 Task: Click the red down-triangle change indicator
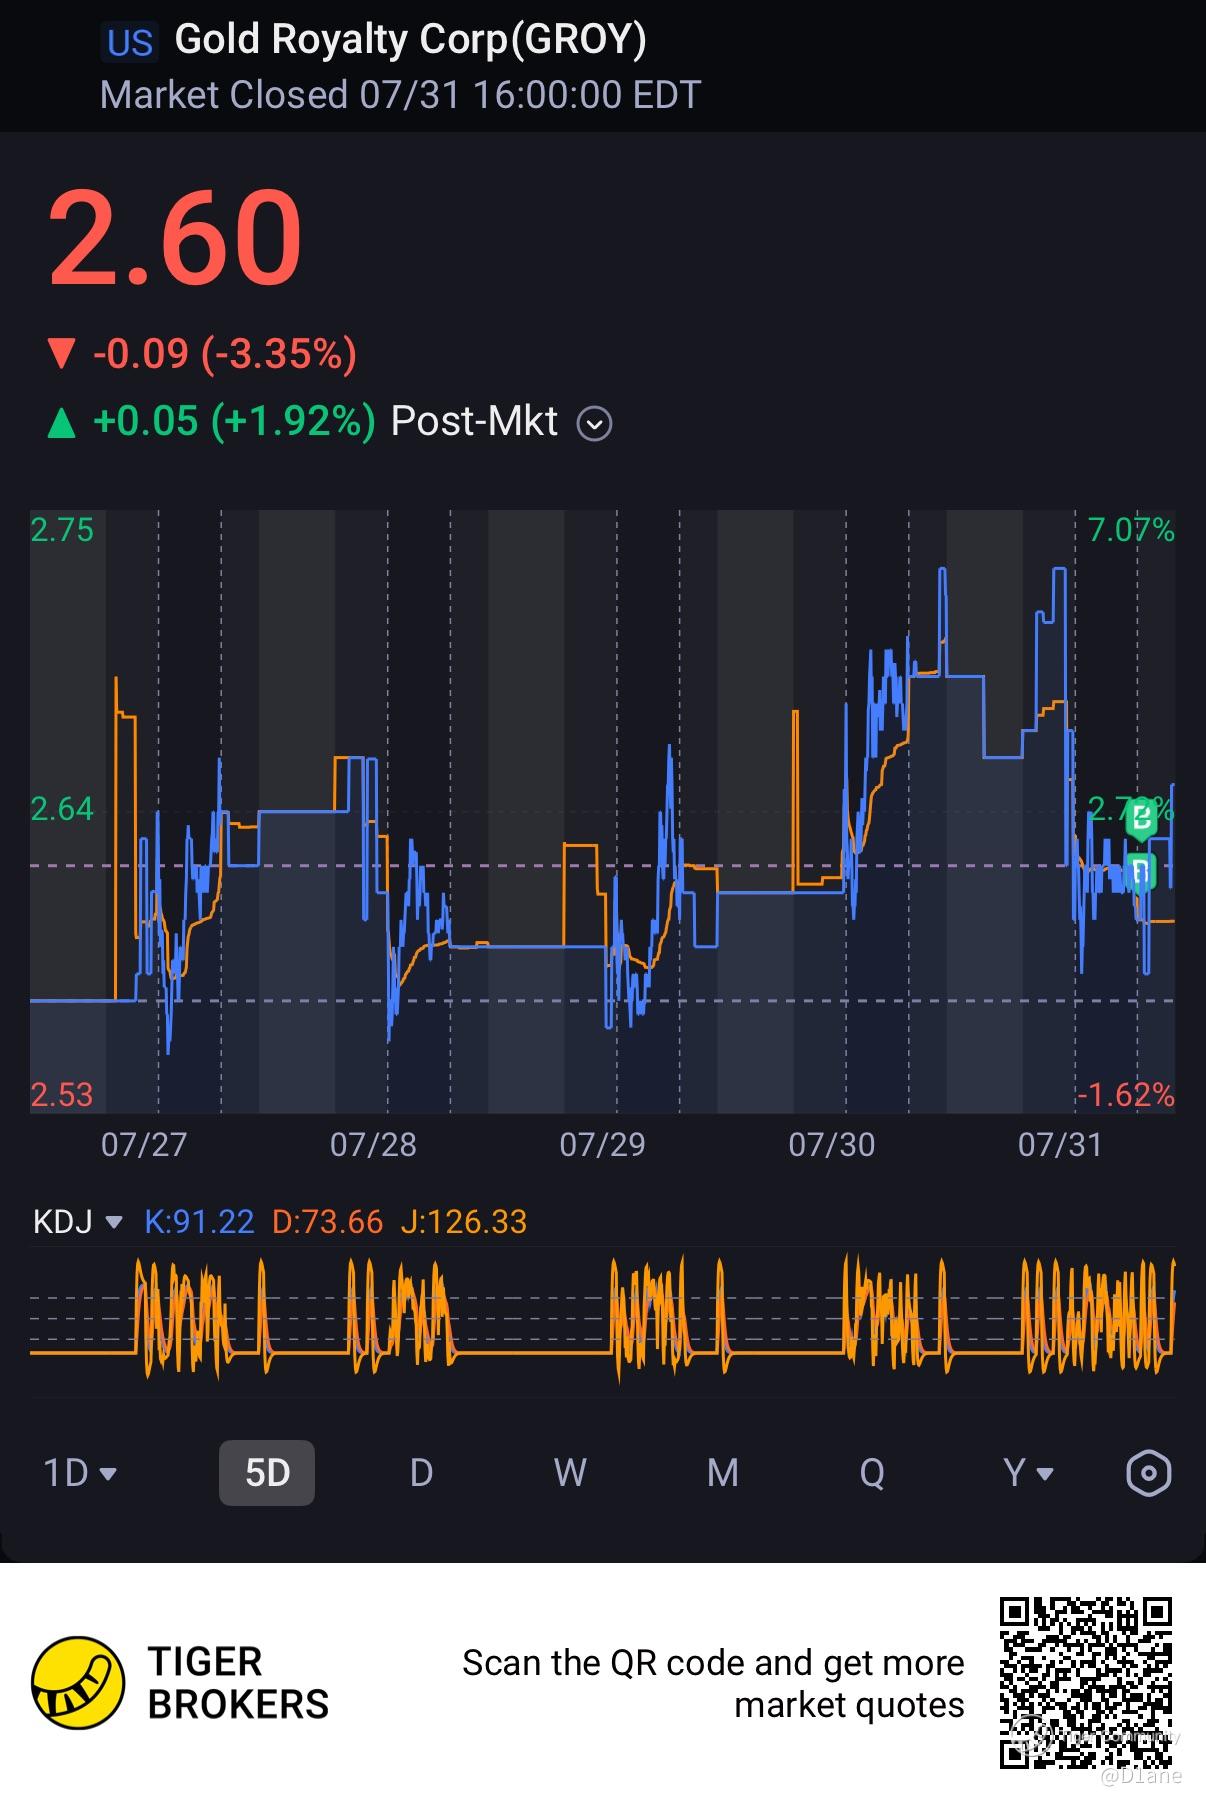[62, 354]
